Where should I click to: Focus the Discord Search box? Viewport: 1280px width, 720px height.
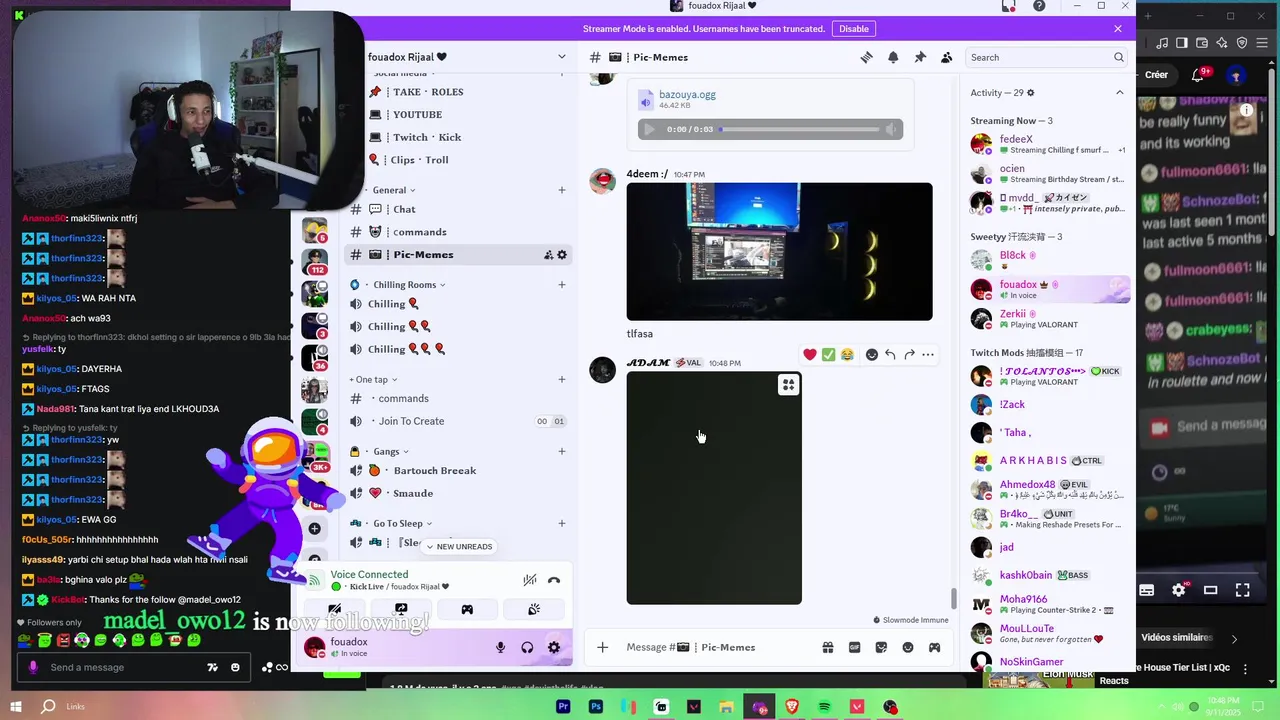pos(1046,57)
